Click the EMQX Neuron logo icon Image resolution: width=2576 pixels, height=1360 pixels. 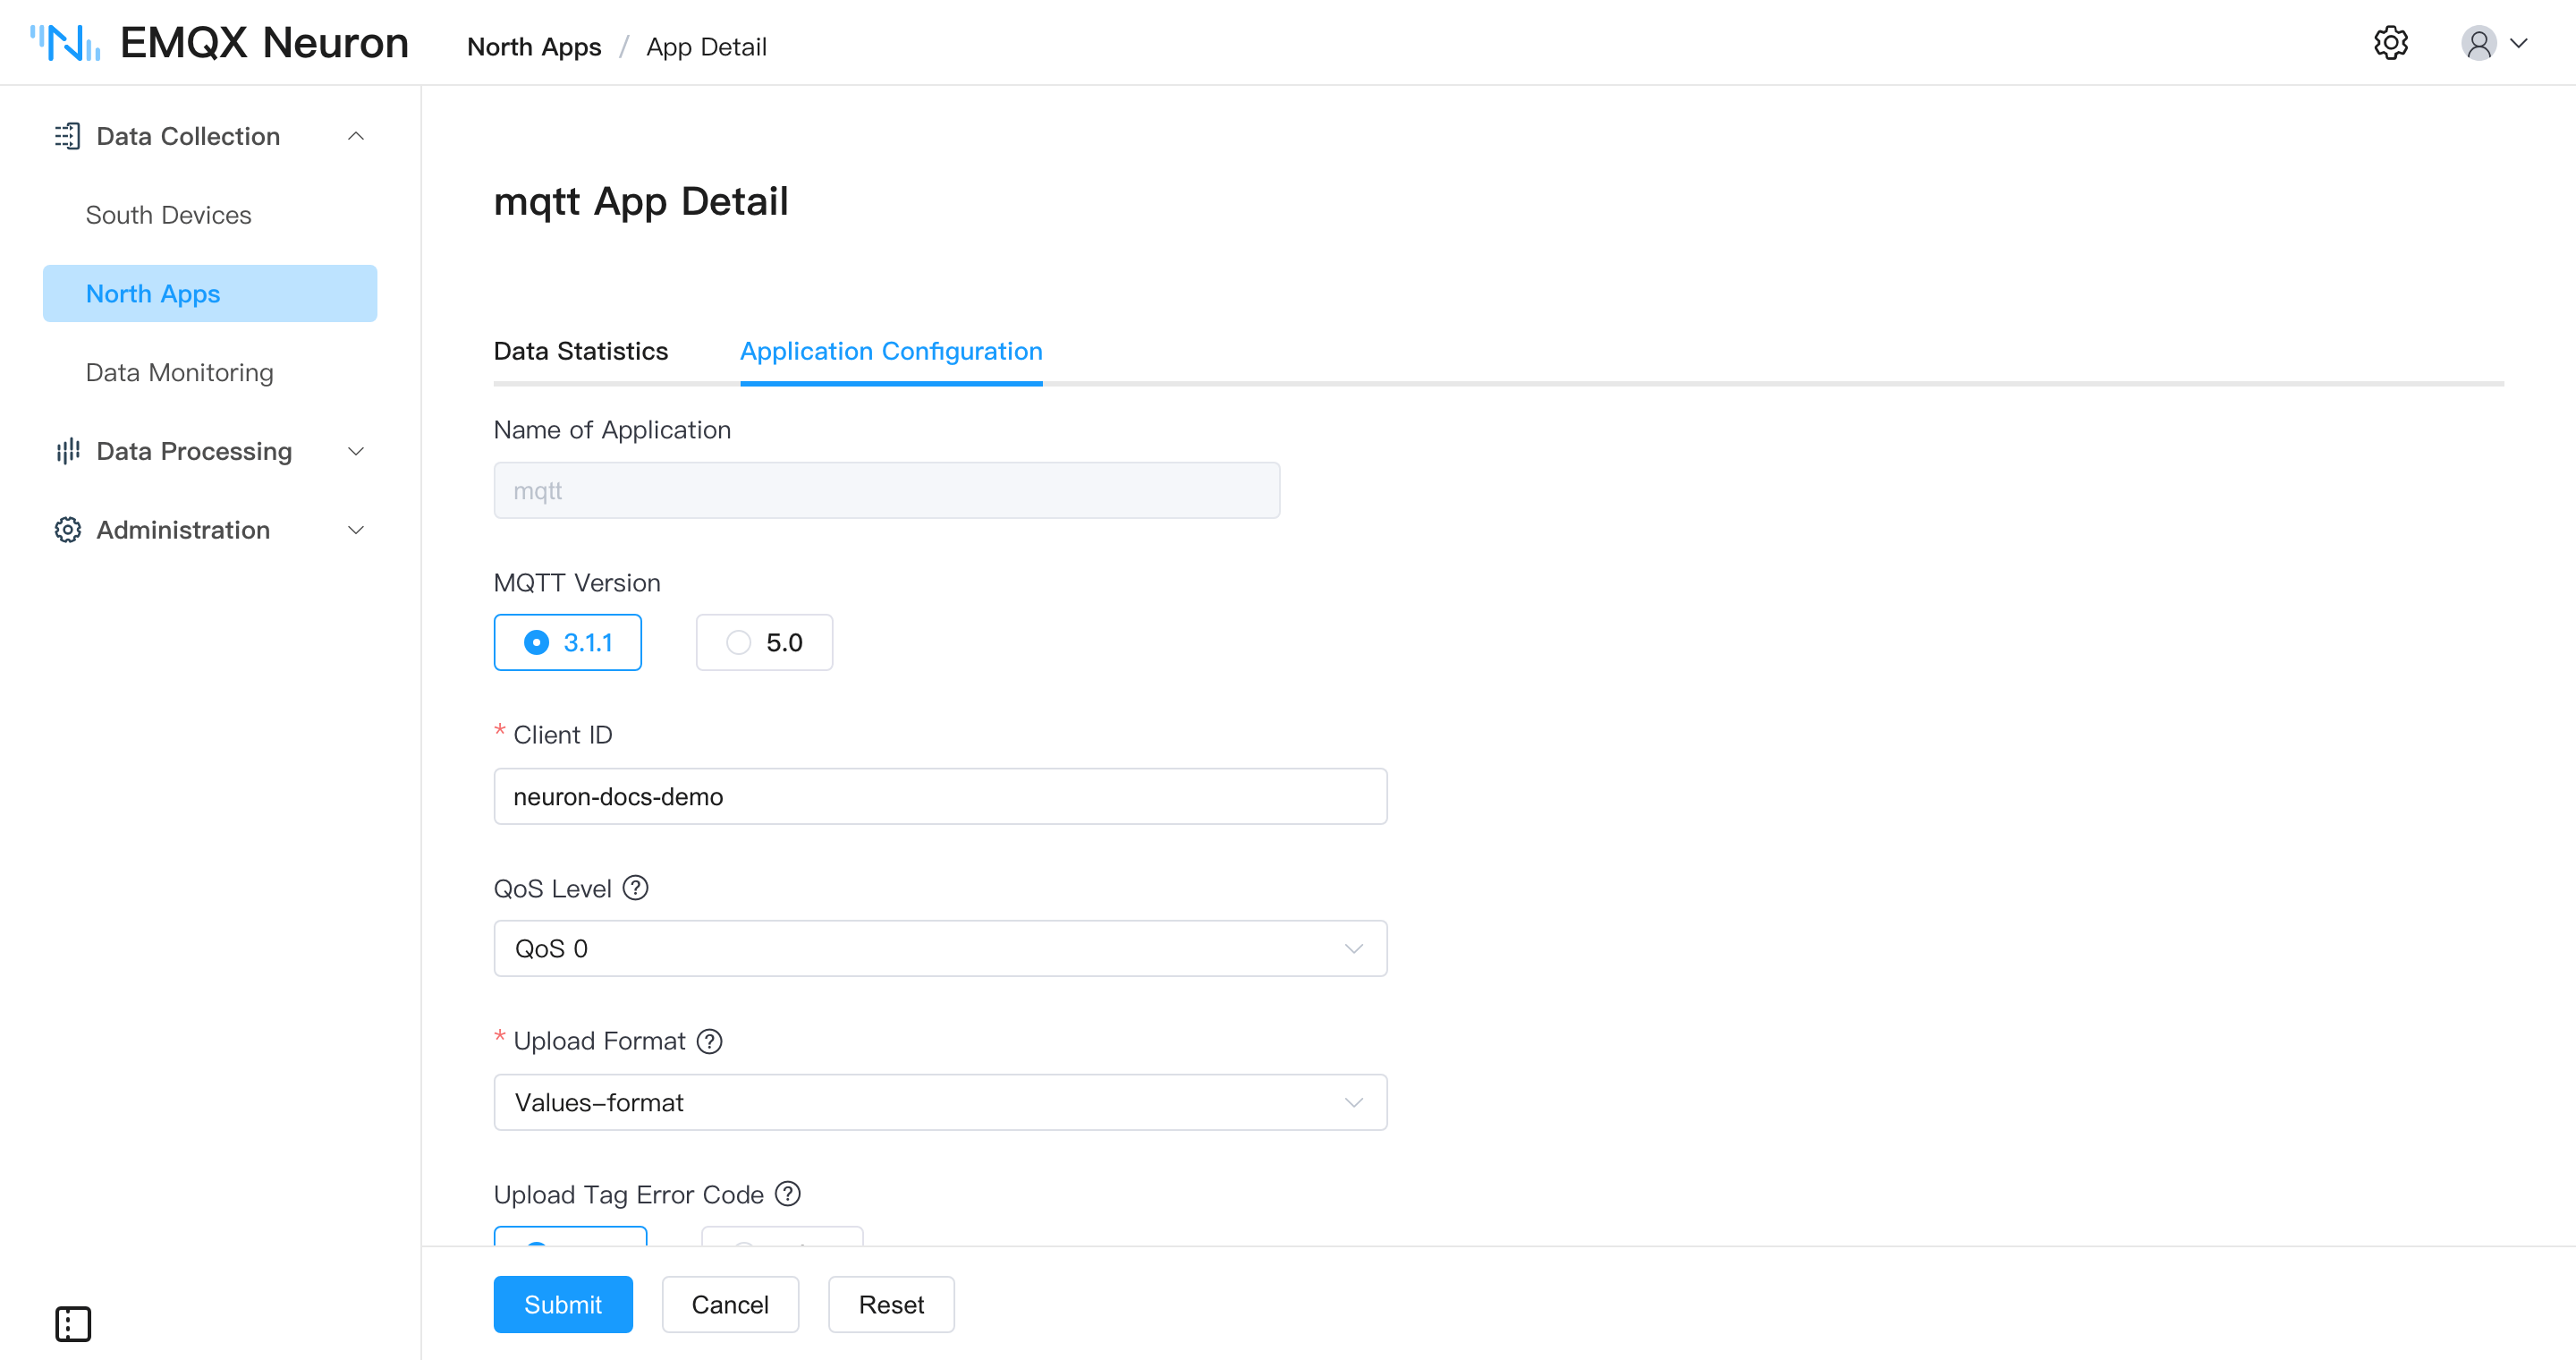(65, 43)
